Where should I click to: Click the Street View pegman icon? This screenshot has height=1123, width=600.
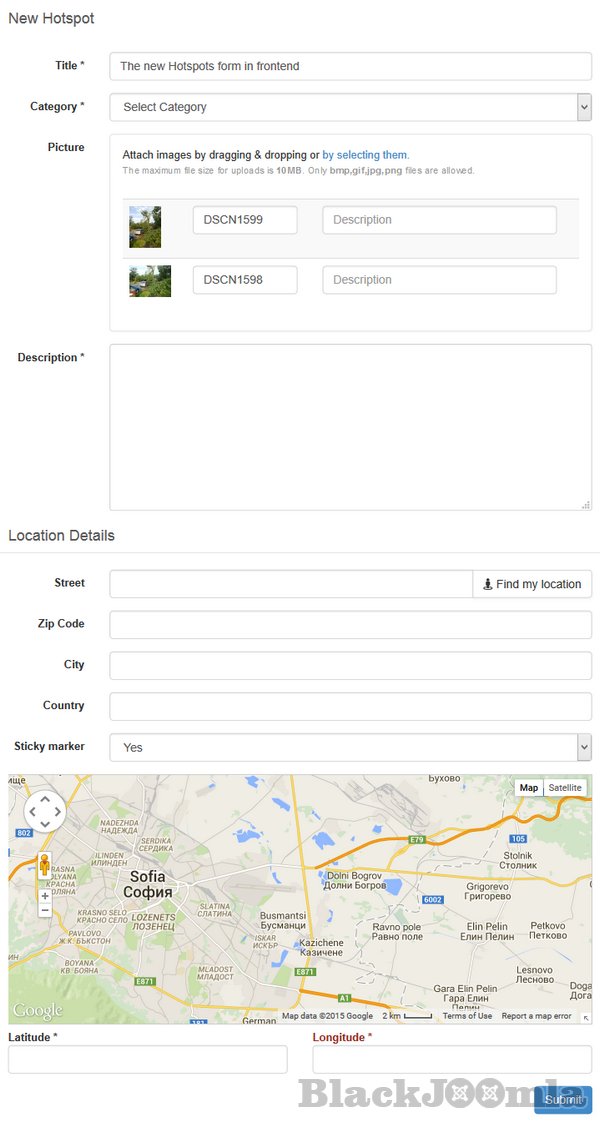(44, 866)
